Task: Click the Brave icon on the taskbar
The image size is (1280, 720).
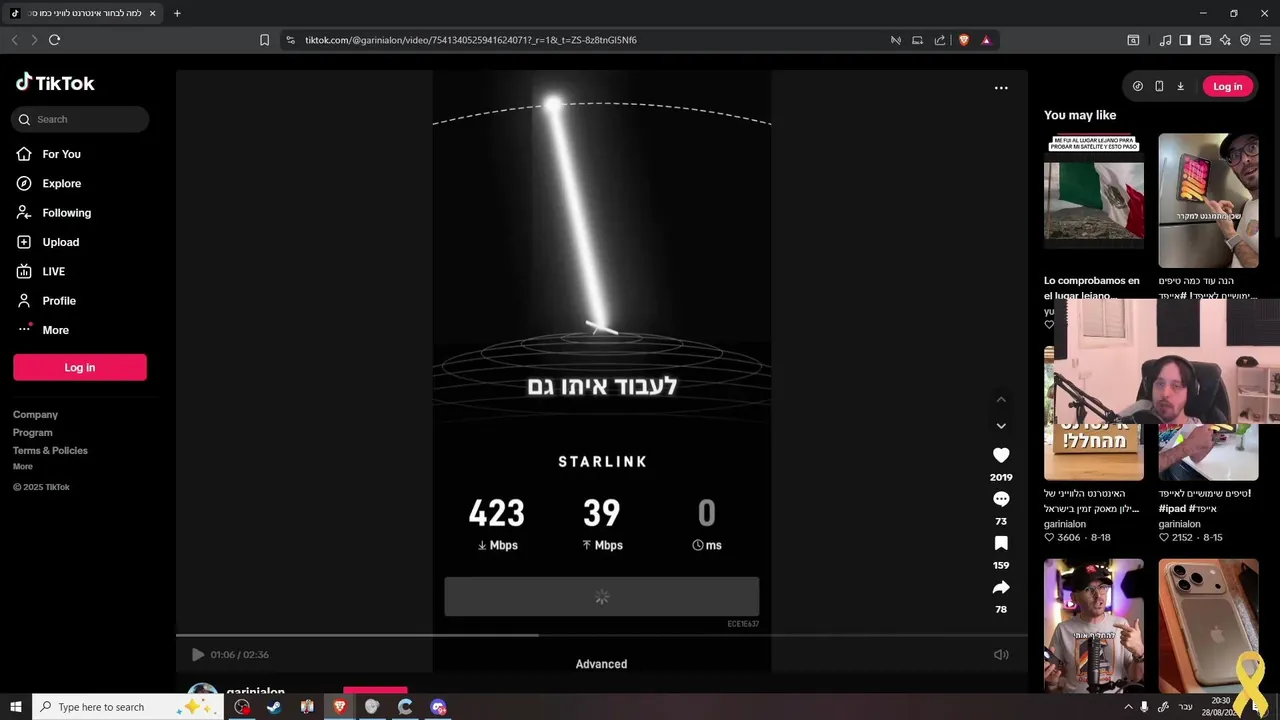Action: 340,707
